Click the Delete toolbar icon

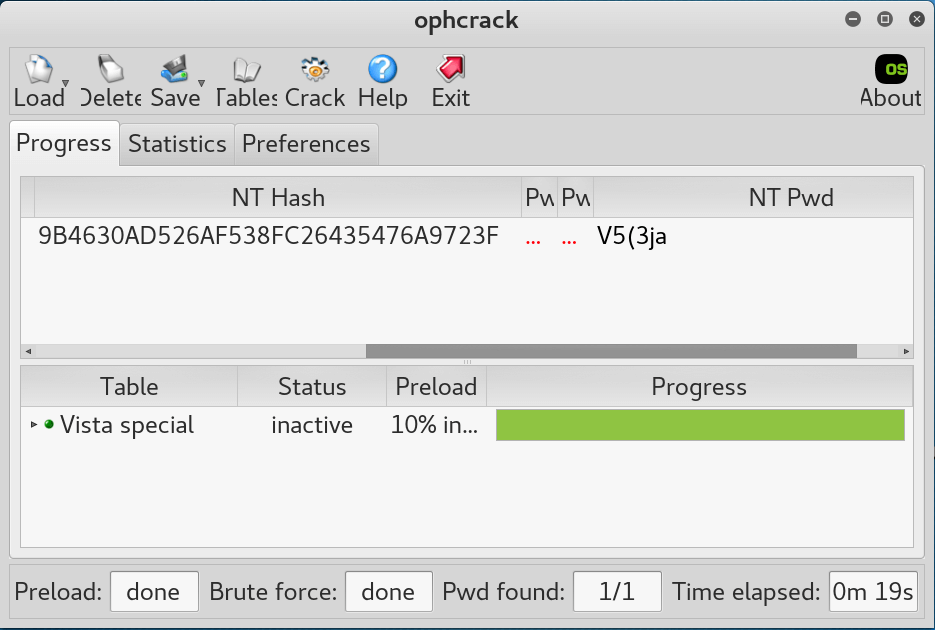[x=110, y=71]
